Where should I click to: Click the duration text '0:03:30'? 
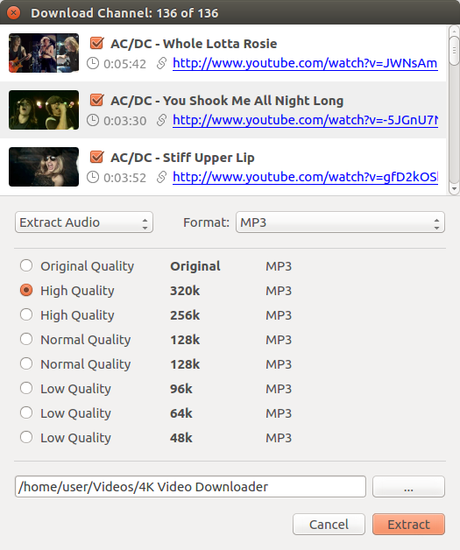pyautogui.click(x=125, y=121)
